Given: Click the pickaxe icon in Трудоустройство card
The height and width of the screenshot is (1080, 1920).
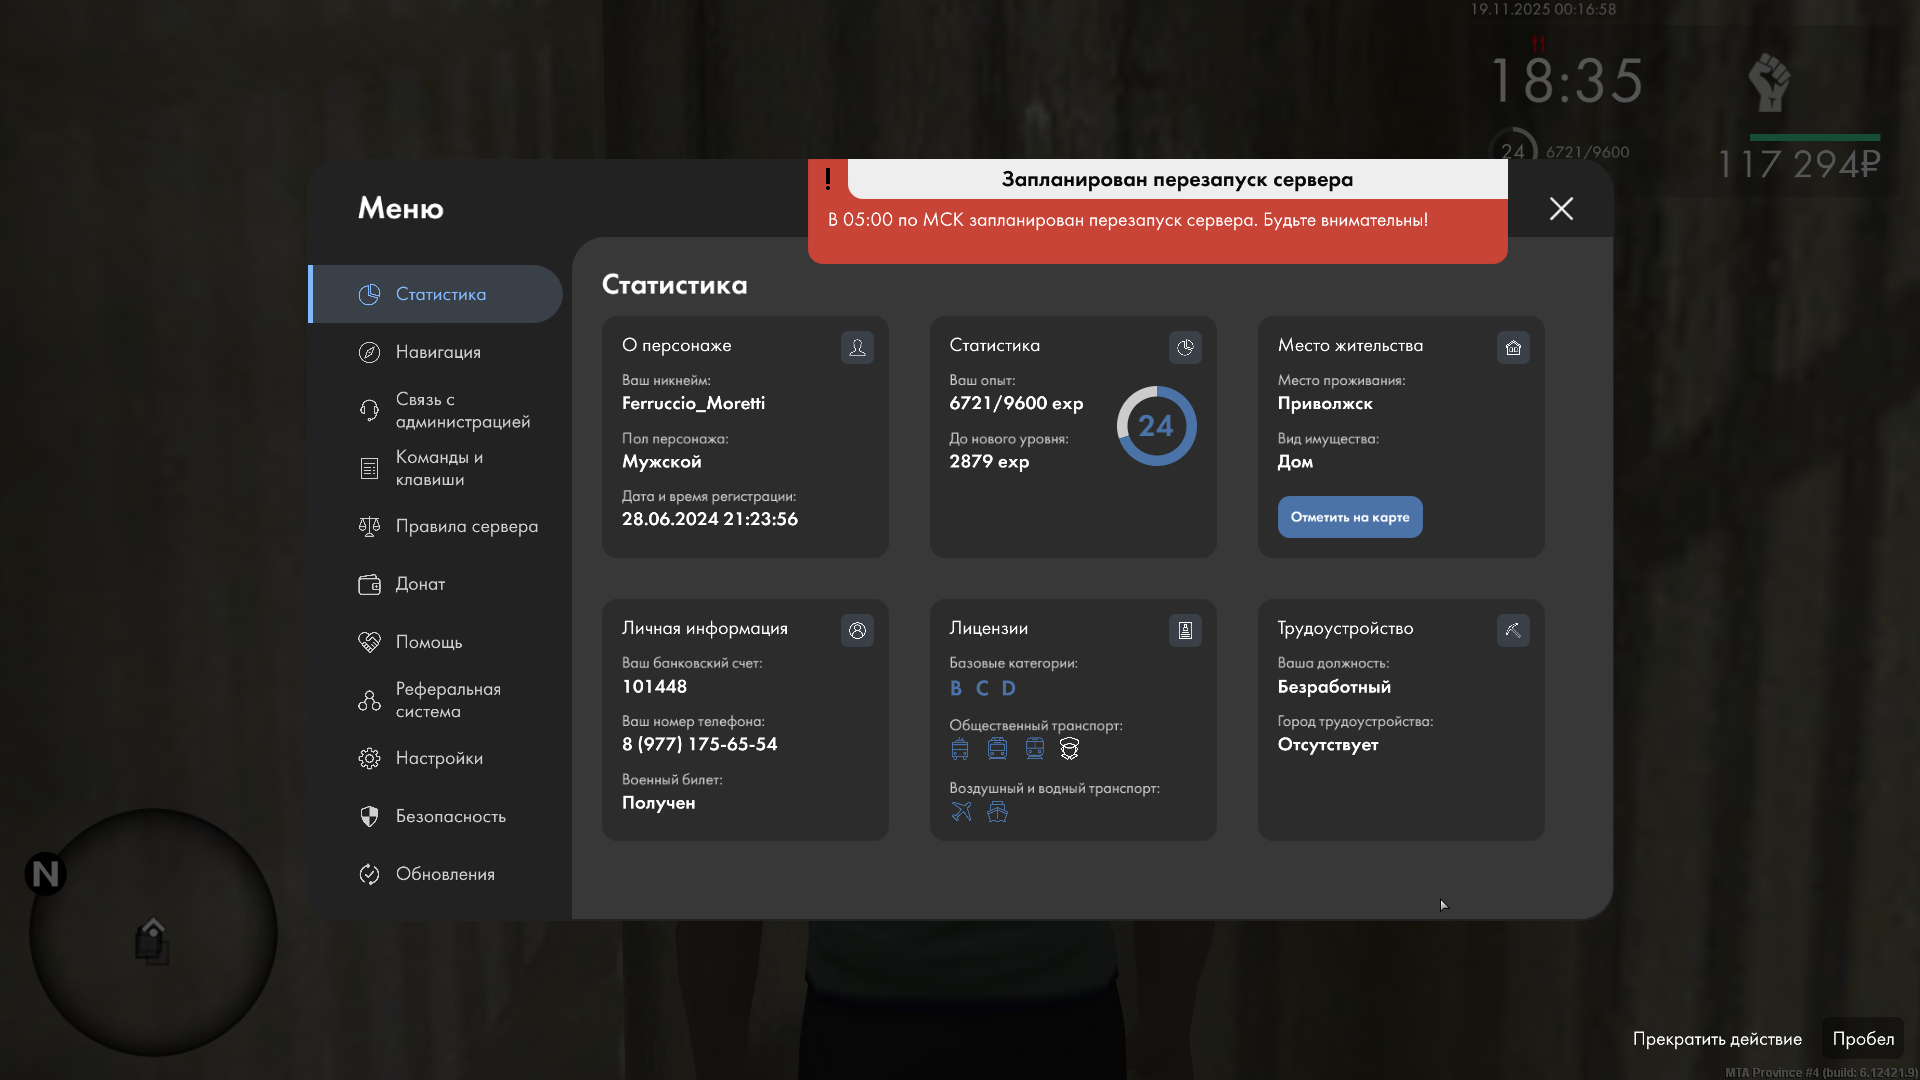Looking at the screenshot, I should pyautogui.click(x=1513, y=630).
